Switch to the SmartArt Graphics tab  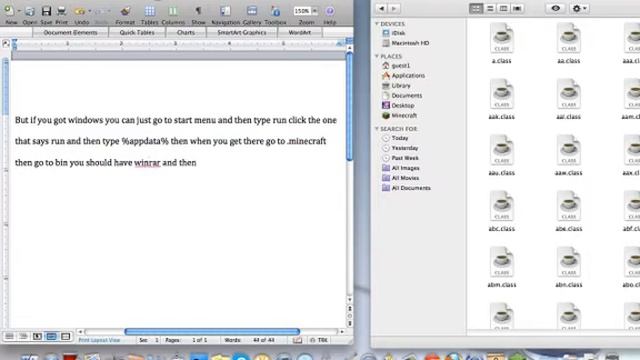(242, 32)
